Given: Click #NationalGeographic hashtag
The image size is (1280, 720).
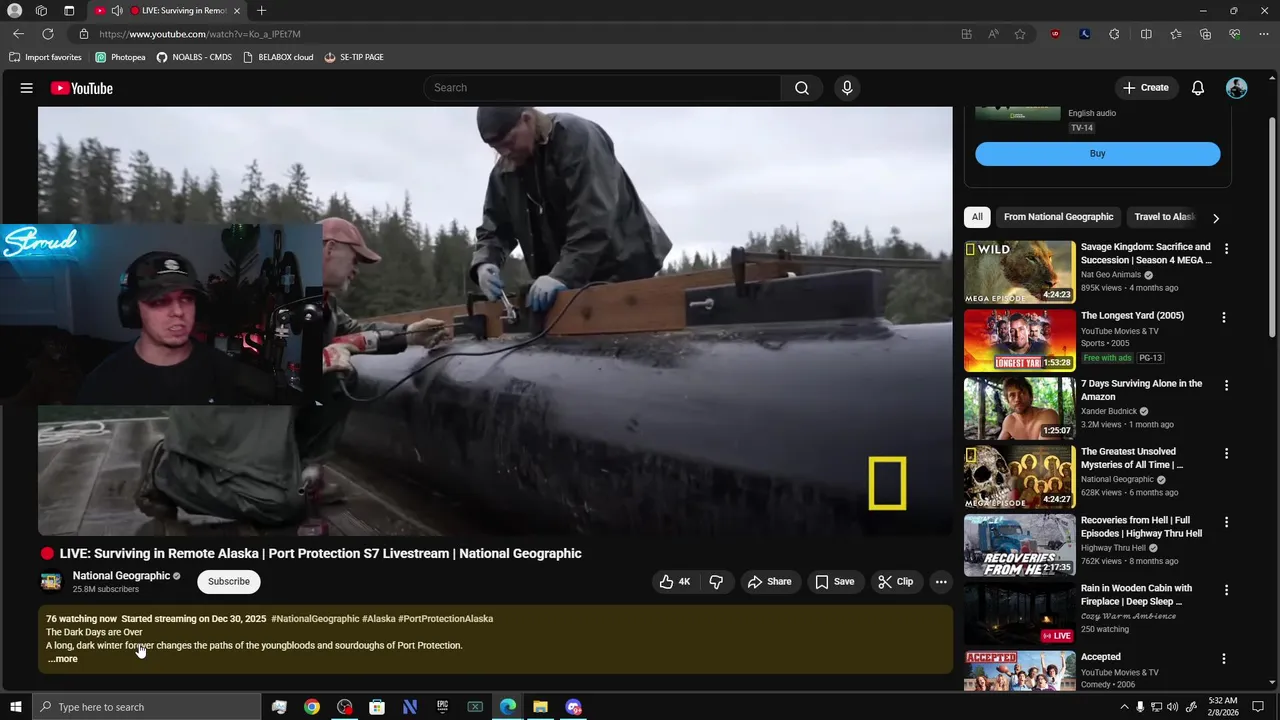Looking at the screenshot, I should coord(315,619).
